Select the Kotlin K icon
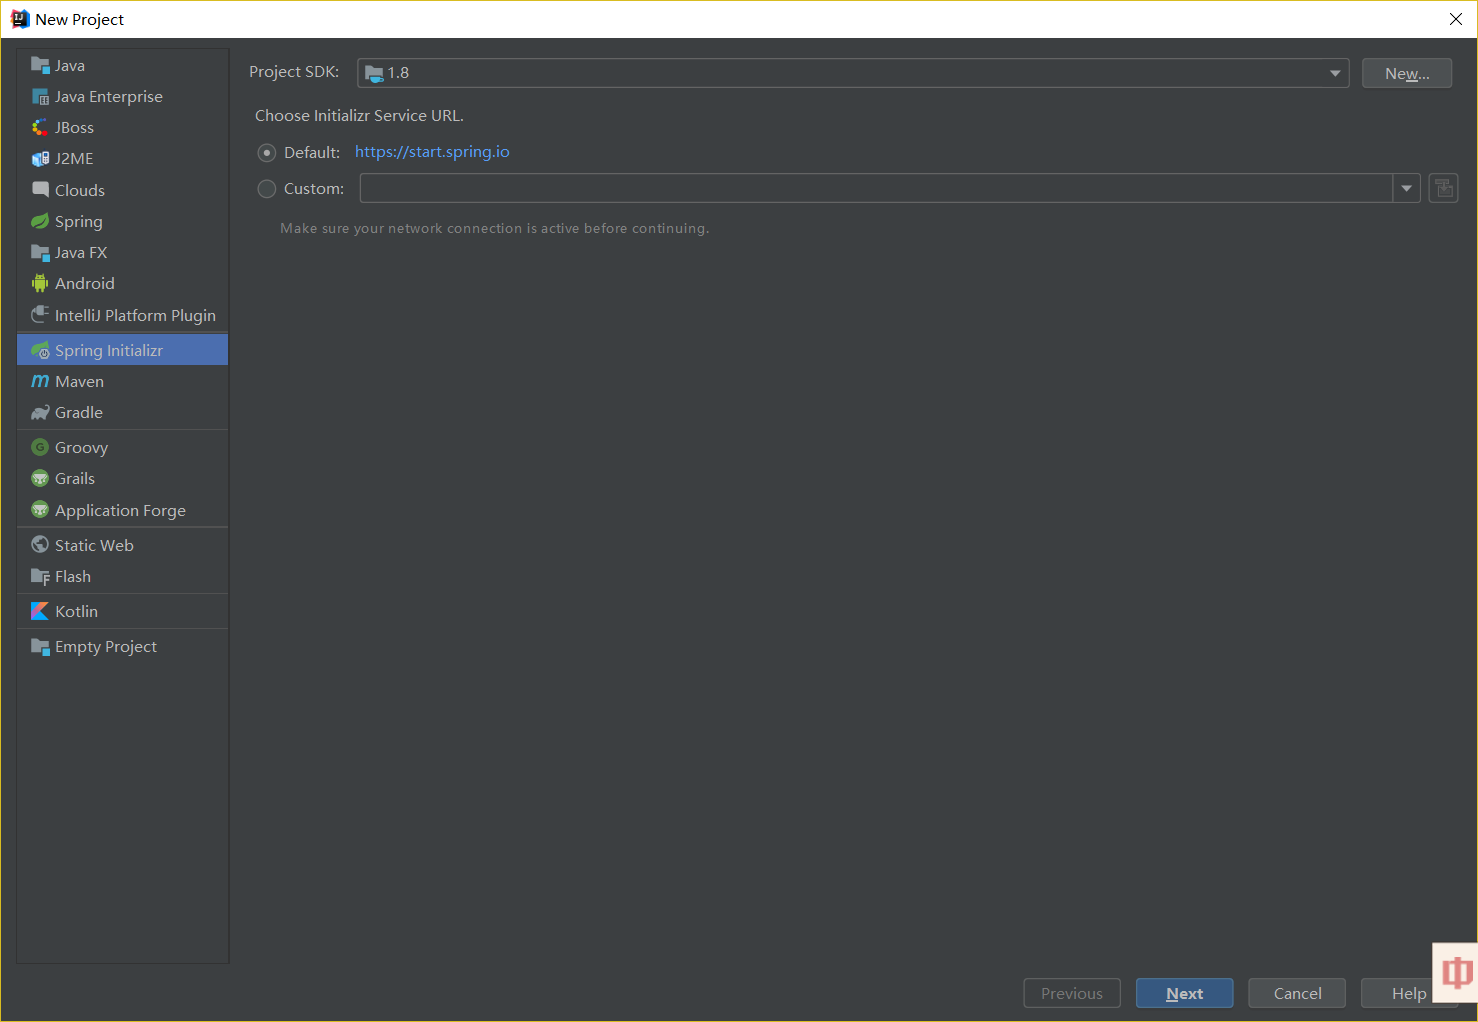Viewport: 1478px width, 1022px height. click(40, 611)
